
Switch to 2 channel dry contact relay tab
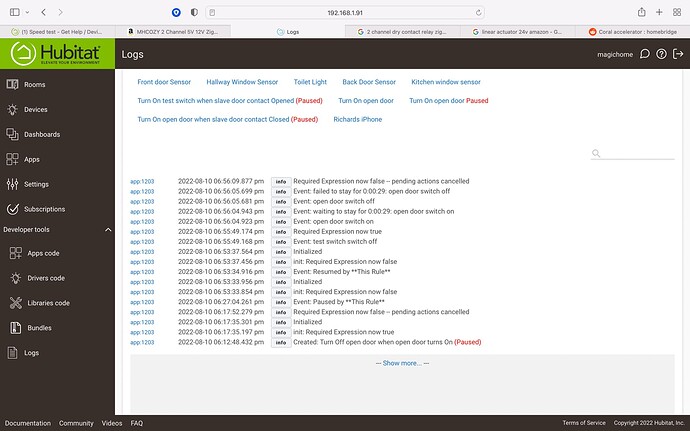coord(403,32)
